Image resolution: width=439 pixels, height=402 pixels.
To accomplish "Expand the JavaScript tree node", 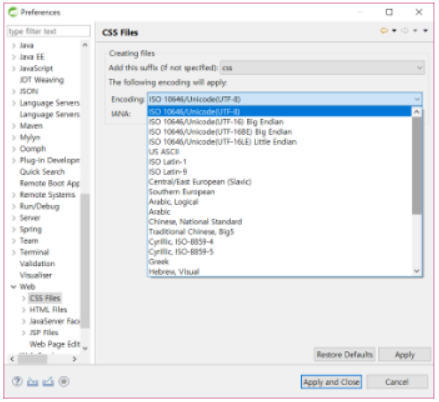I will point(14,68).
